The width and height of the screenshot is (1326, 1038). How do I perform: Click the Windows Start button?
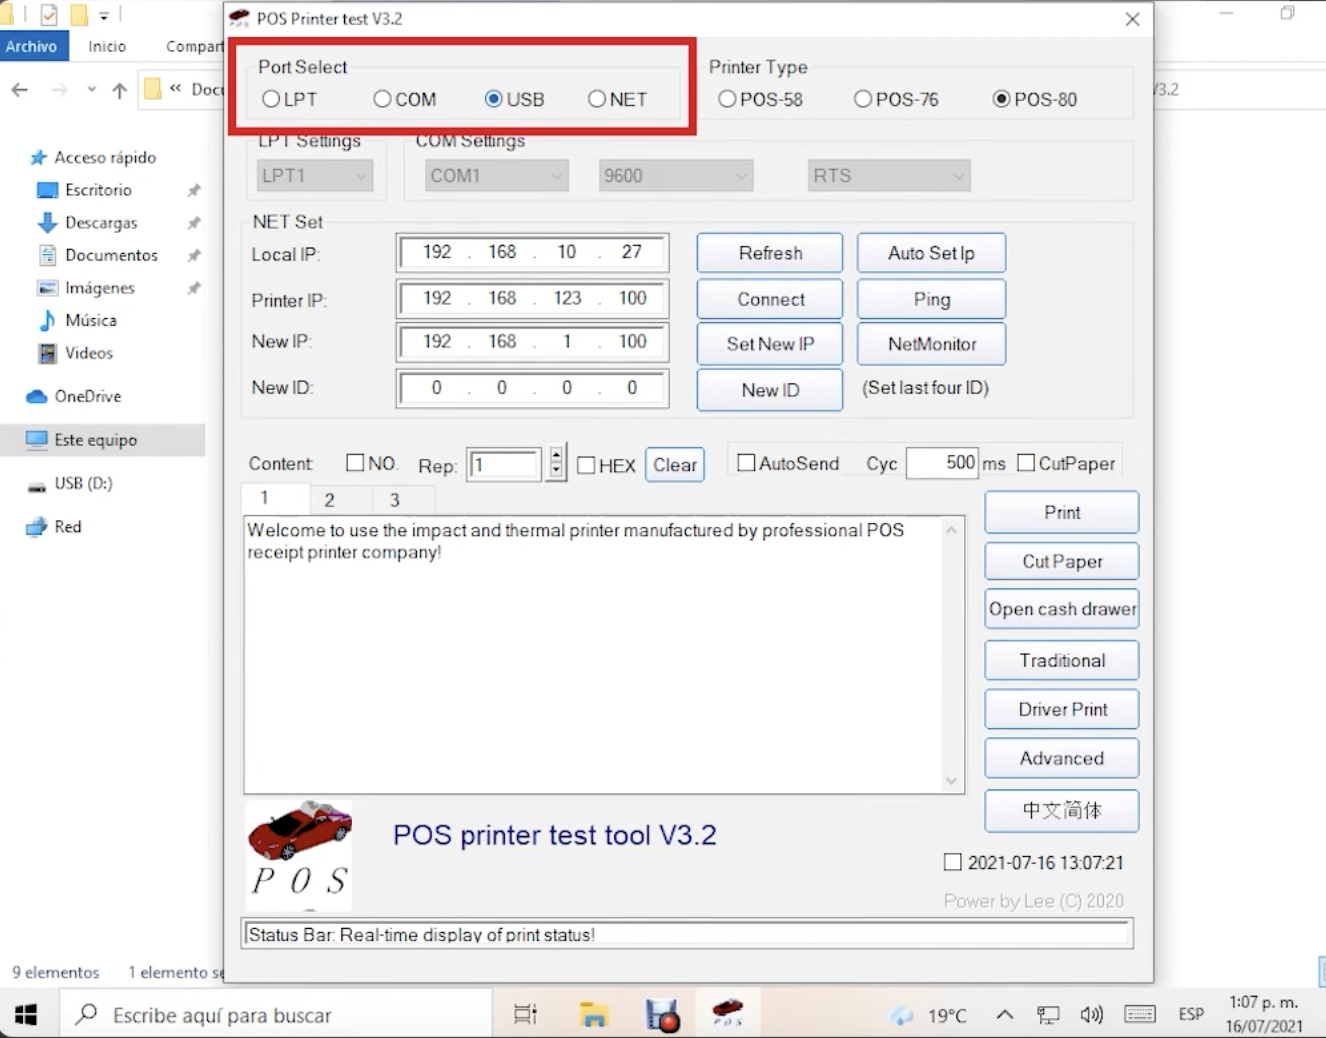(26, 1015)
